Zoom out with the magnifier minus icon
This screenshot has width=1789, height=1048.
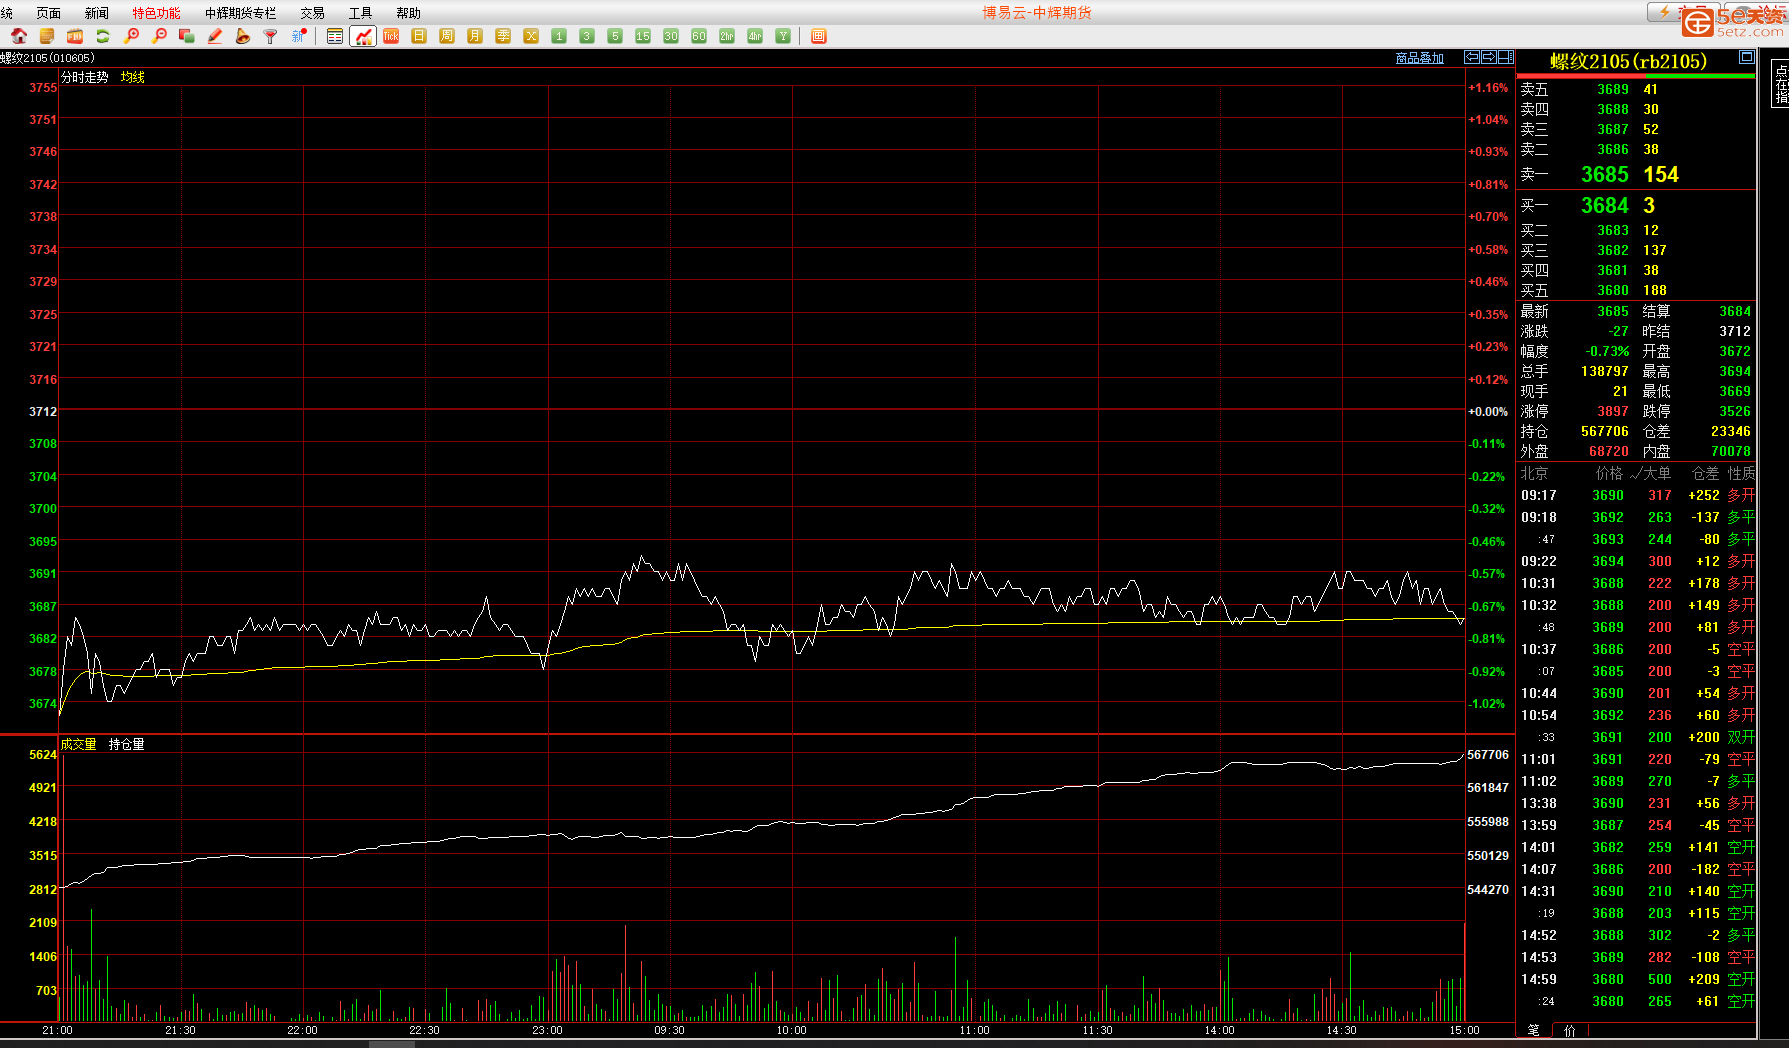tap(159, 36)
